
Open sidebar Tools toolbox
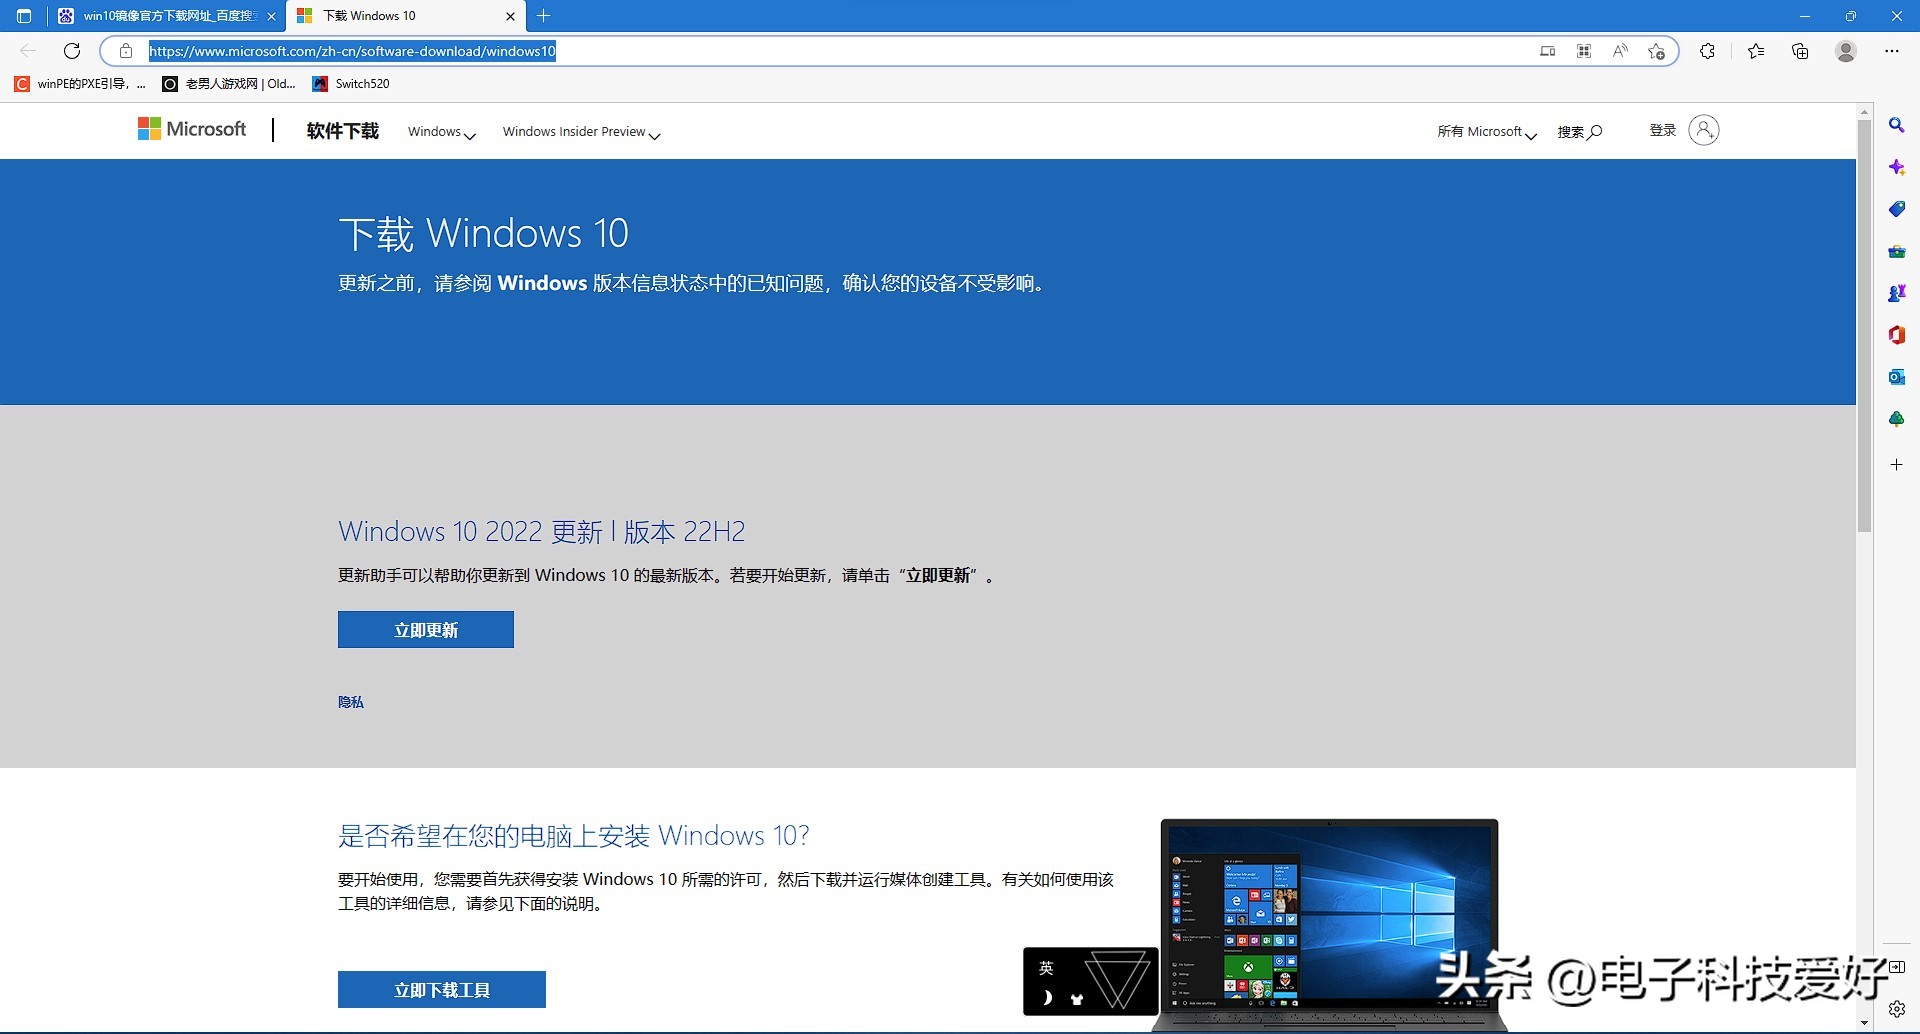coord(1897,251)
